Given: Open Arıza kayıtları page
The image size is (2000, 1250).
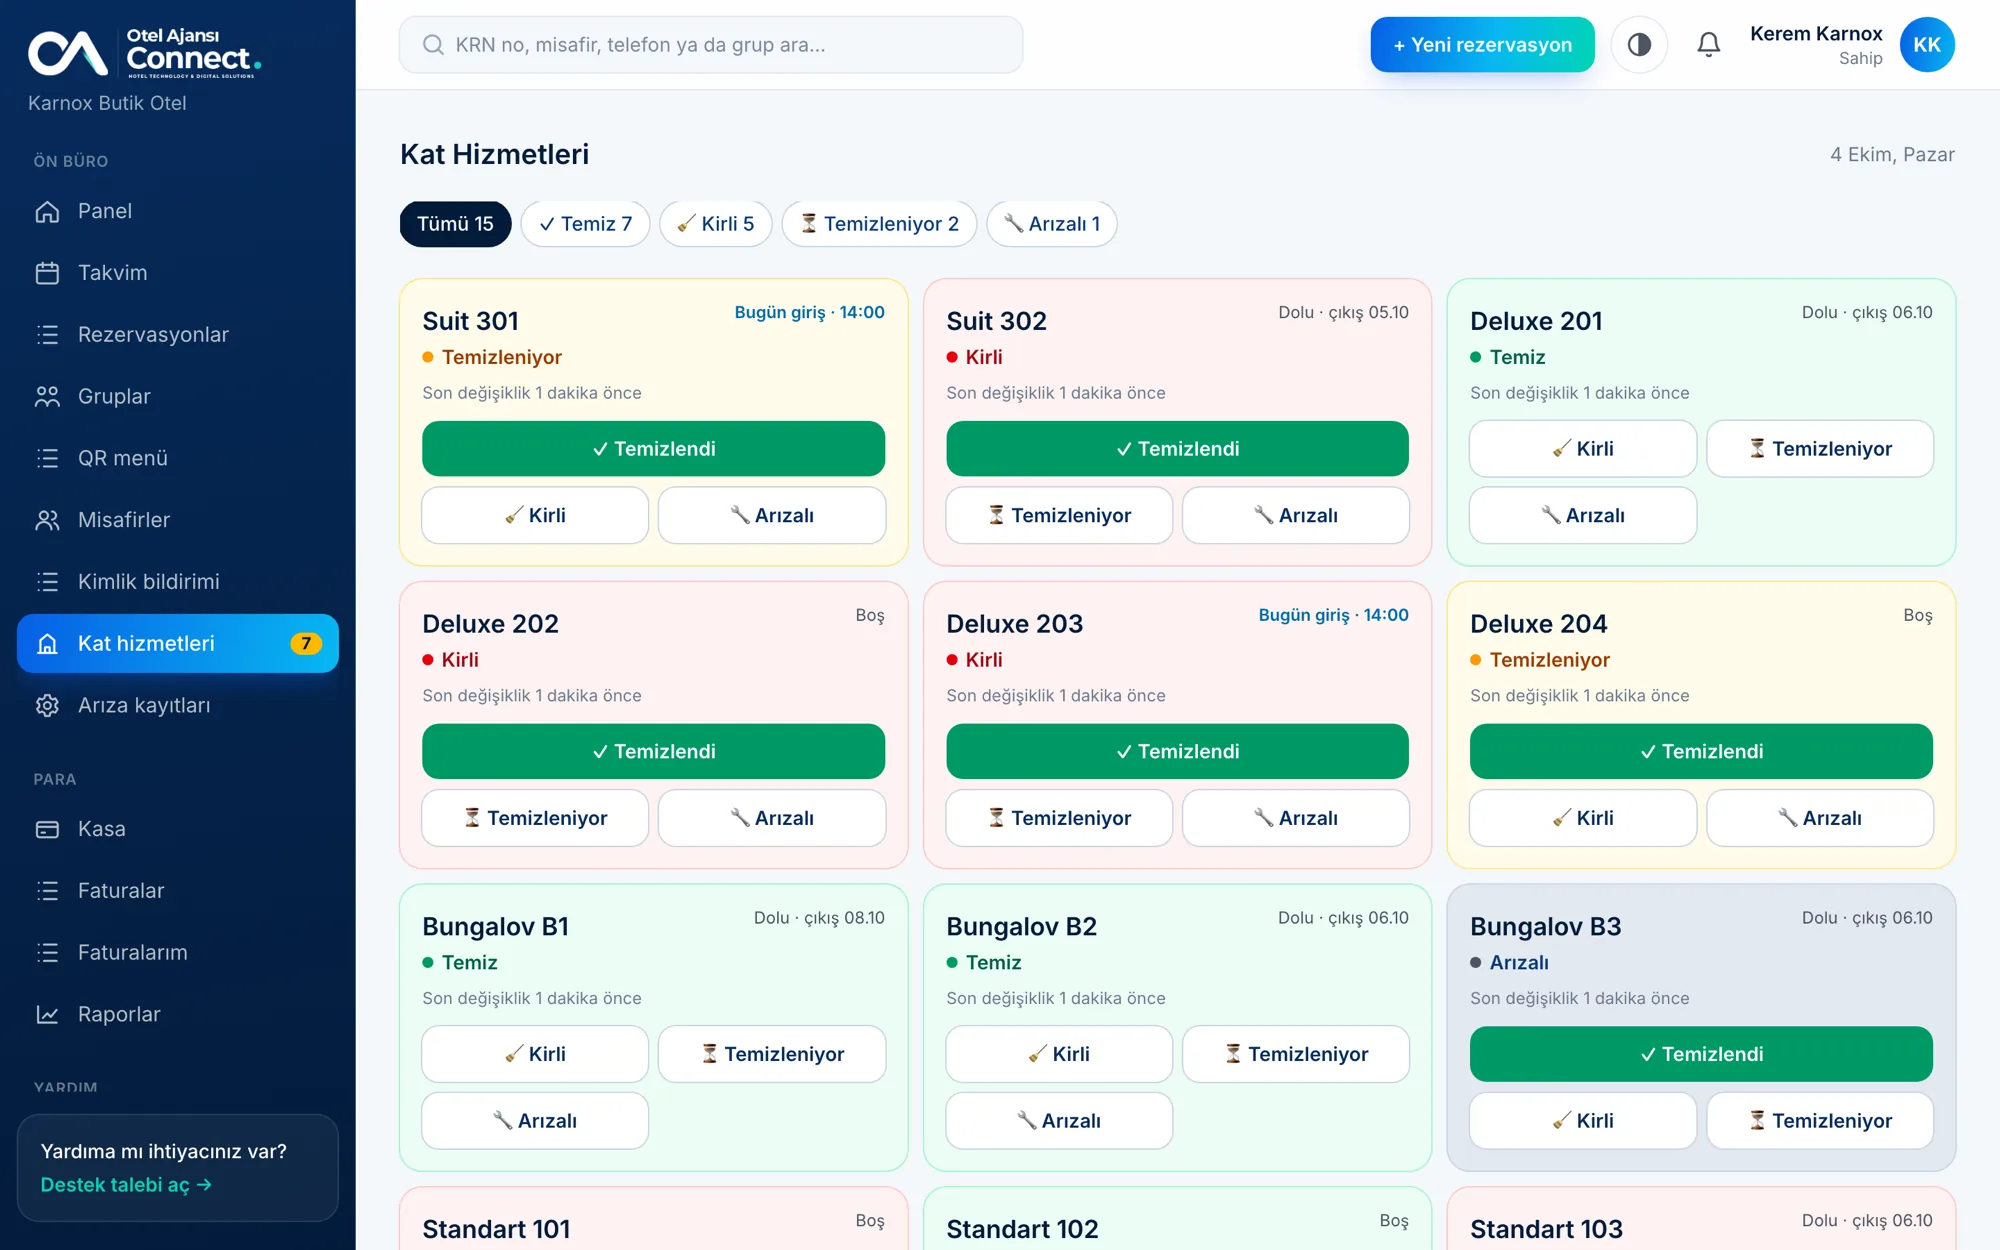Looking at the screenshot, I should 178,705.
